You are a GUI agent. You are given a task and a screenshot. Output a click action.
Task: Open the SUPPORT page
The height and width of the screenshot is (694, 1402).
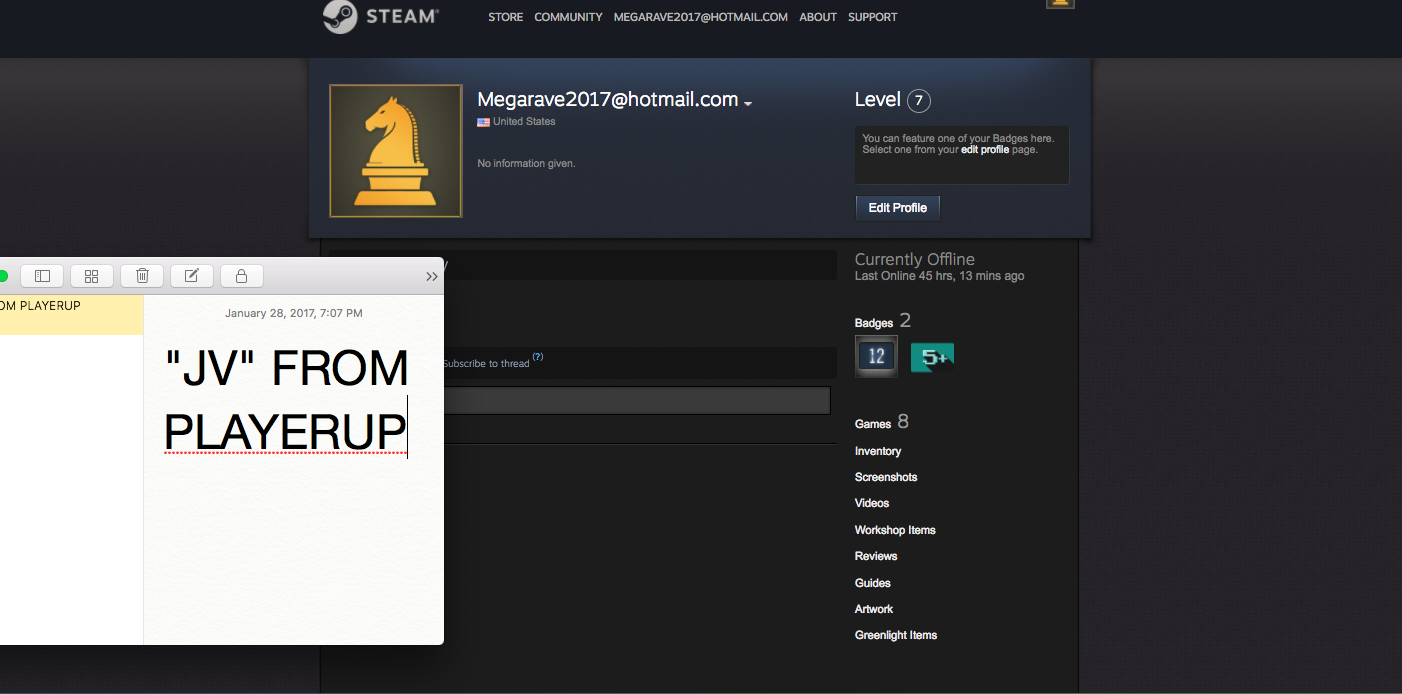click(872, 17)
